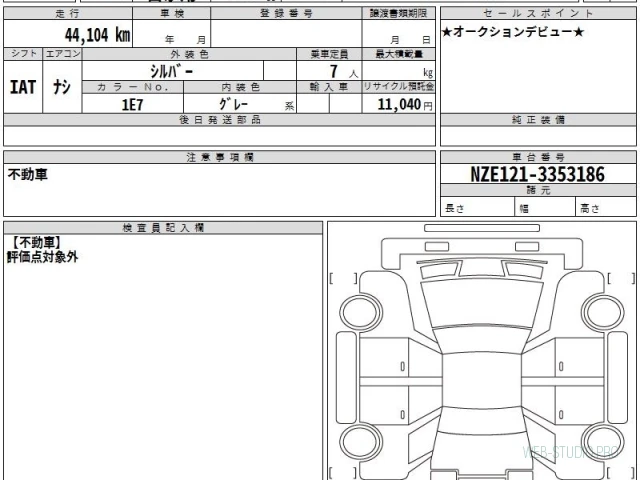Click the 輸入車 header cell
Screen dimensions: 640x480
[x=329, y=87]
